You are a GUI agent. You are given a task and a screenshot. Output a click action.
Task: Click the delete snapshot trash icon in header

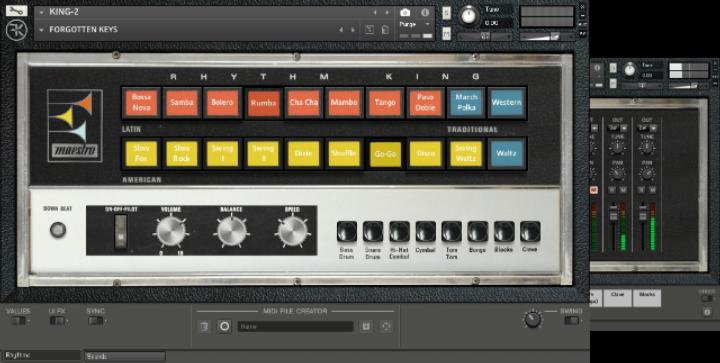(385, 30)
